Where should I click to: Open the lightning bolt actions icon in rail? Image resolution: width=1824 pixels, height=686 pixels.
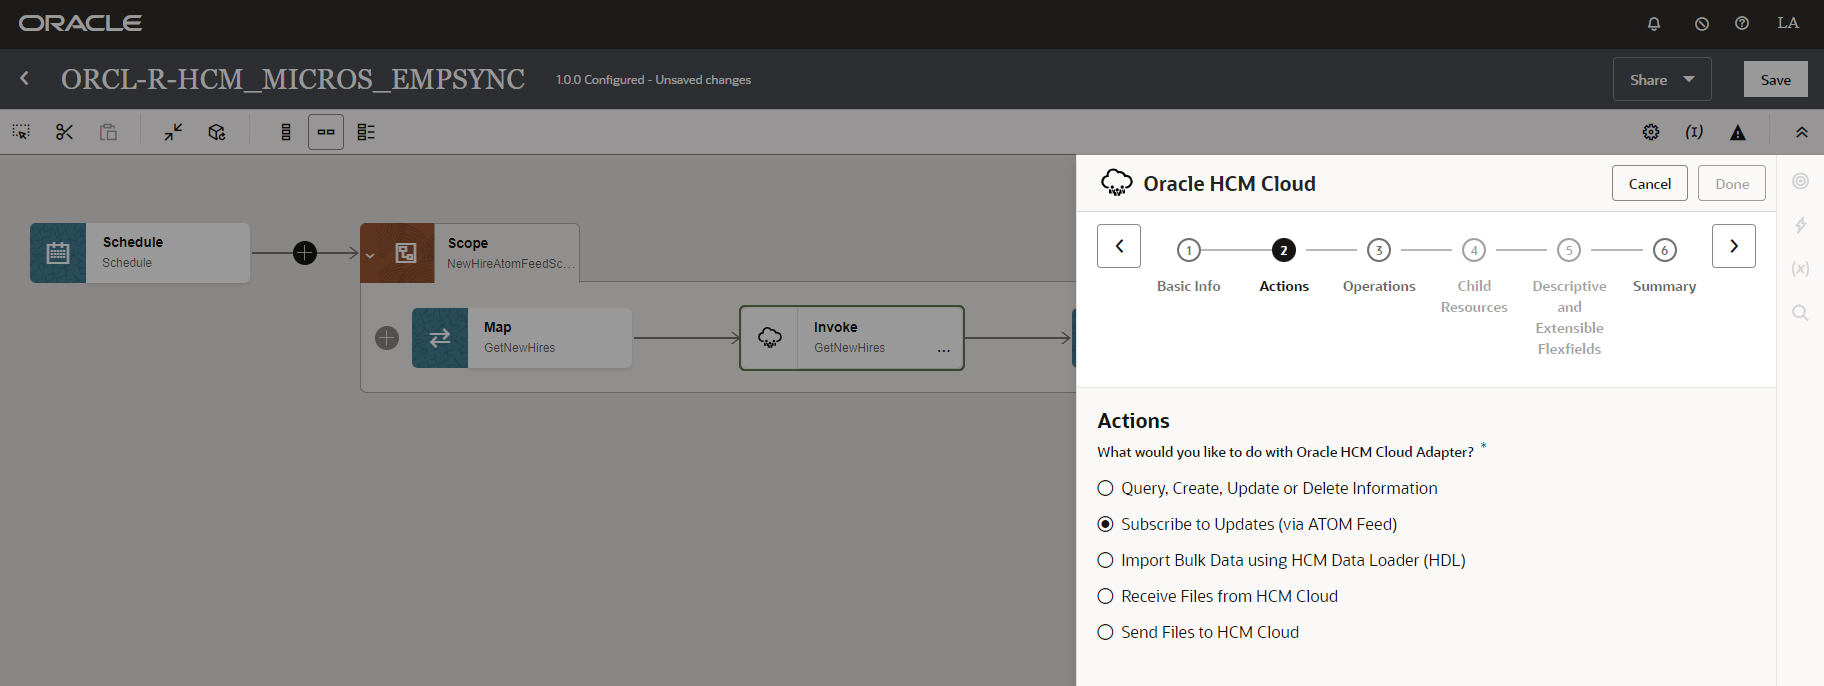[x=1800, y=225]
